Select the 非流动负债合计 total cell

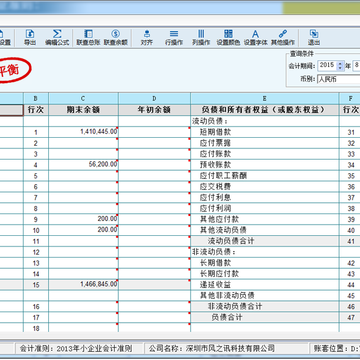coord(265,306)
